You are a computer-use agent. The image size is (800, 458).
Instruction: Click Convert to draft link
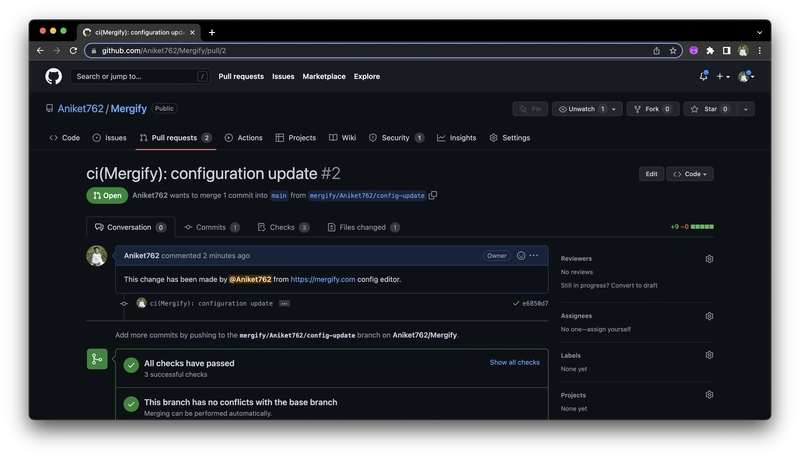(x=634, y=286)
